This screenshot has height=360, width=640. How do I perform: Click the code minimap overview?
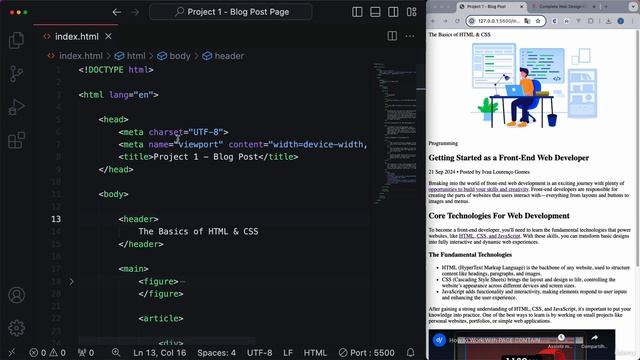[394, 133]
